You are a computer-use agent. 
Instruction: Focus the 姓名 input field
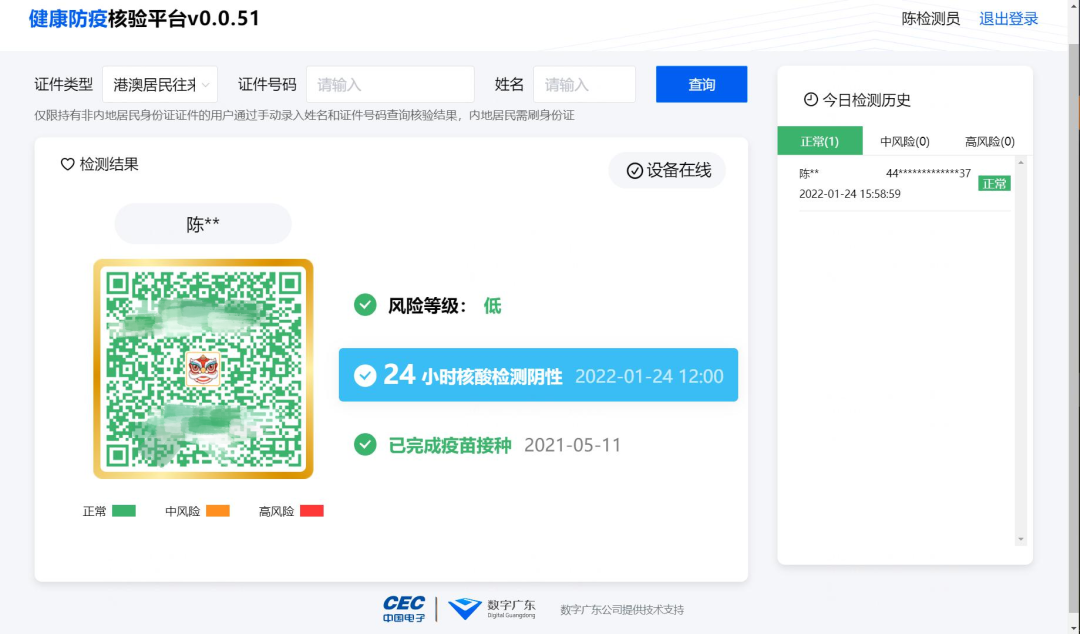(x=584, y=85)
